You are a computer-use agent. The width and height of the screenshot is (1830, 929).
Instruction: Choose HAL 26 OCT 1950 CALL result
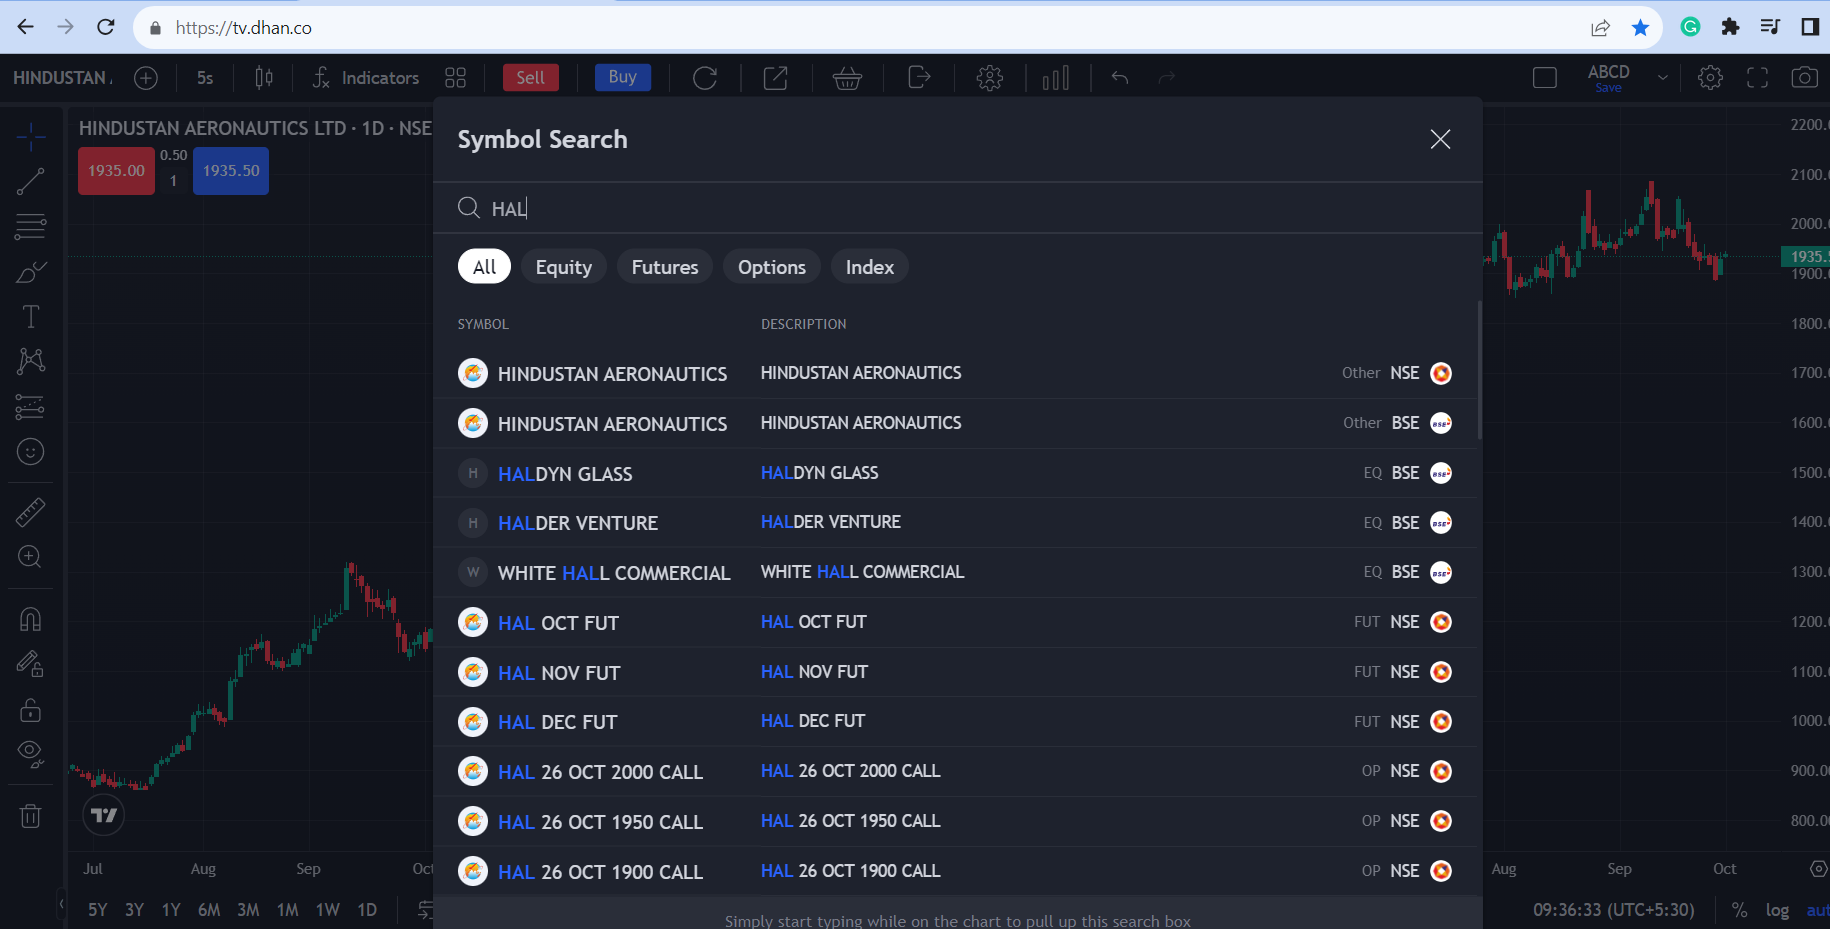point(955,821)
